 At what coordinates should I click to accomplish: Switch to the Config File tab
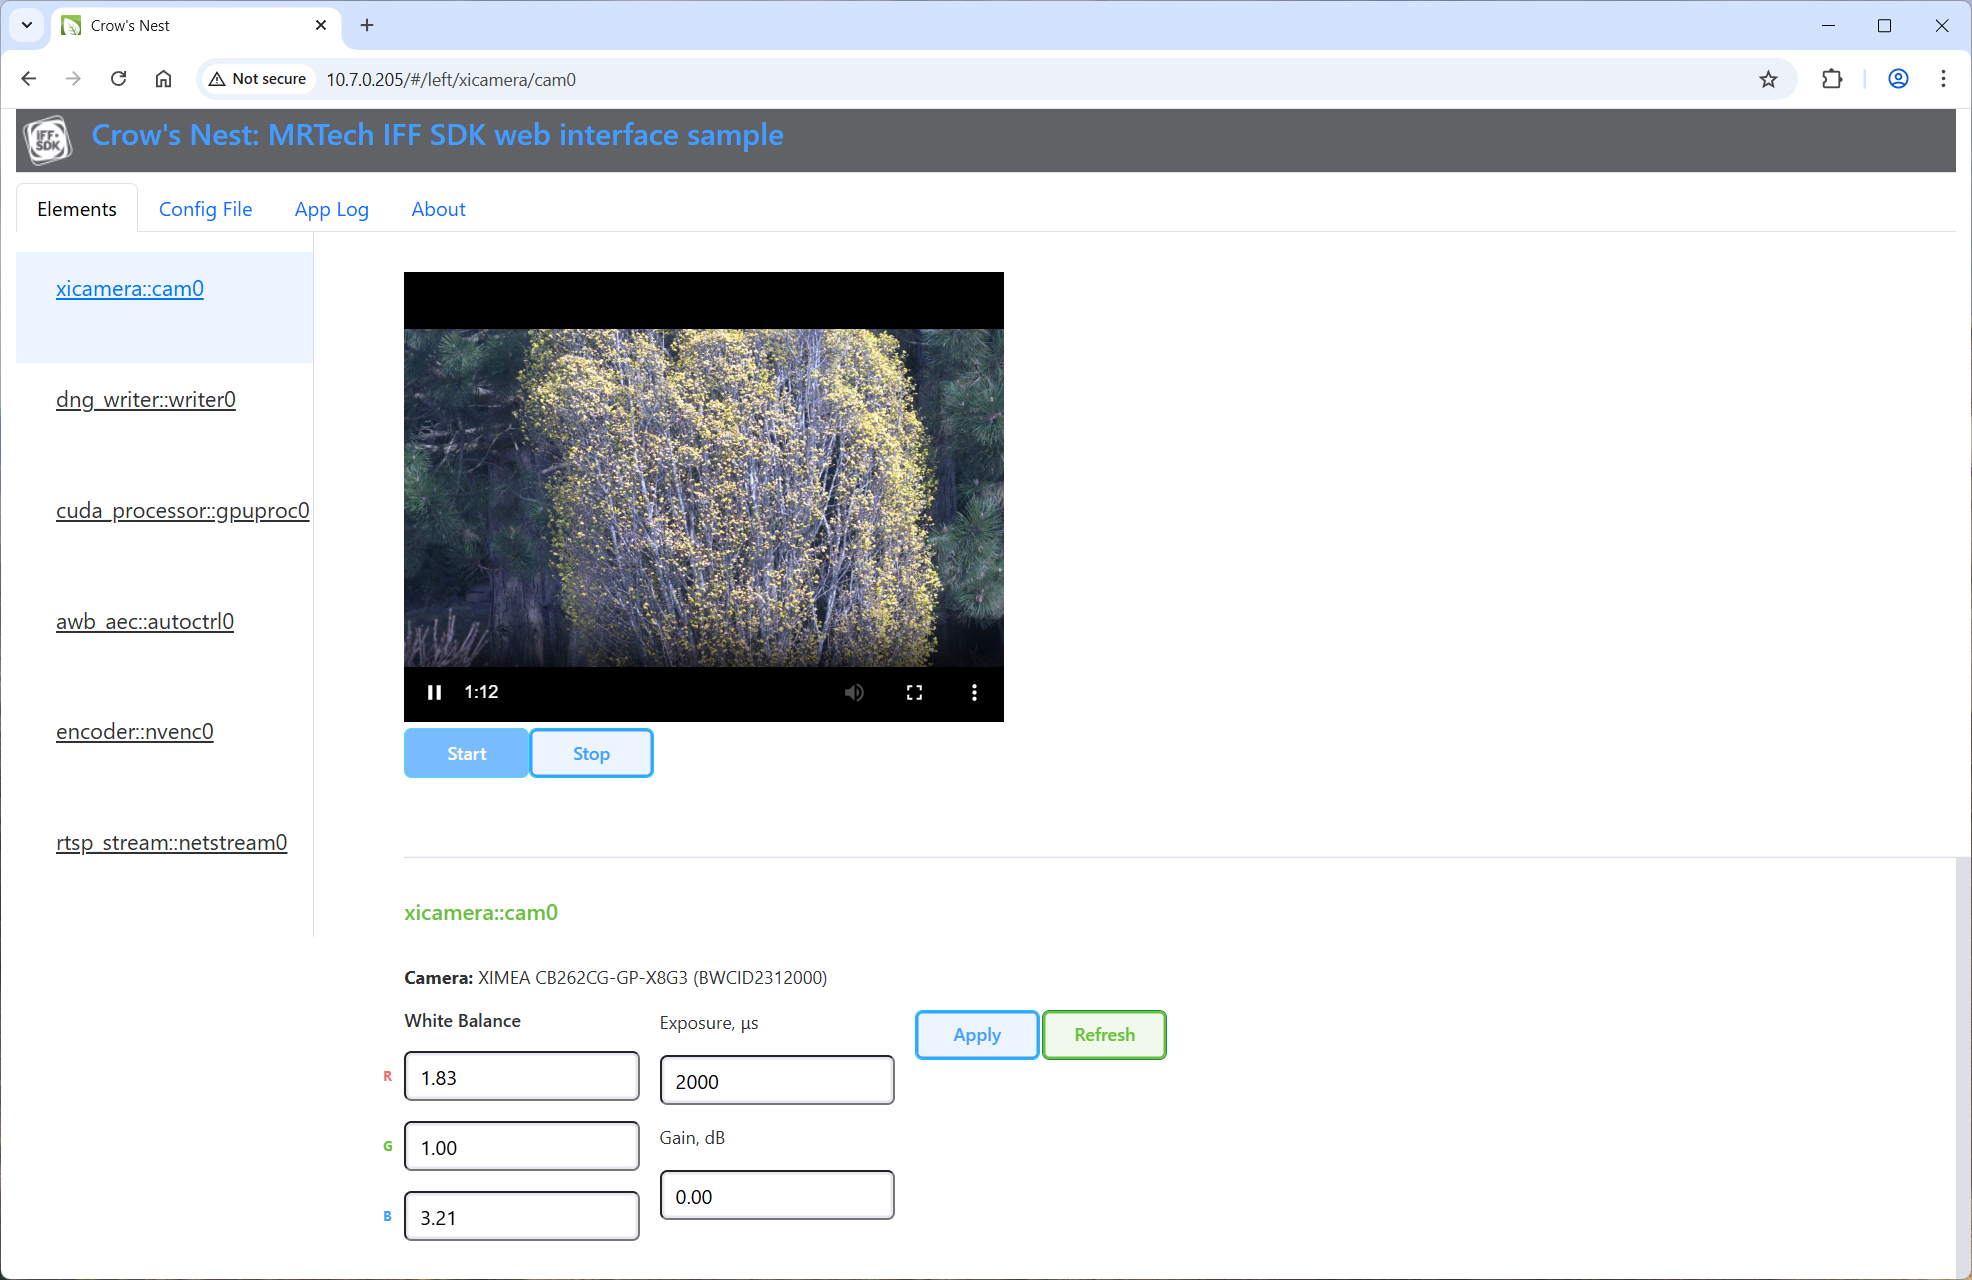(x=205, y=209)
